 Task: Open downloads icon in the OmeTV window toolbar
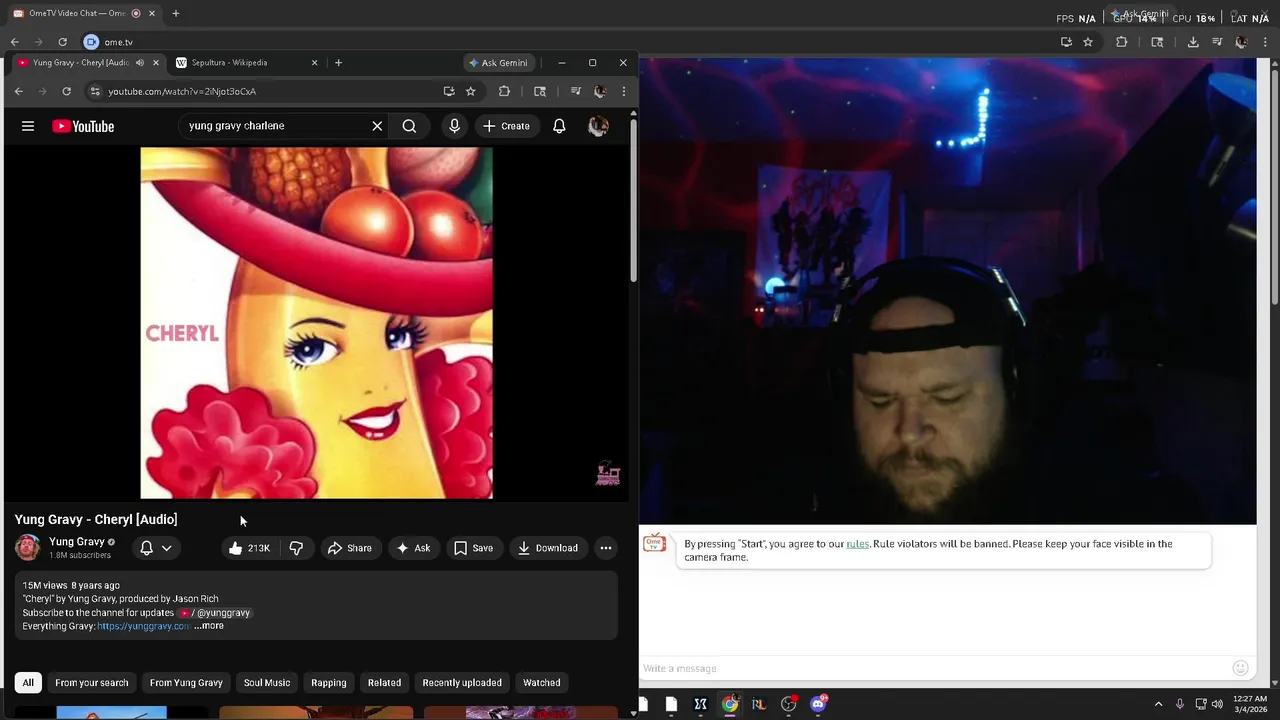coord(1193,42)
